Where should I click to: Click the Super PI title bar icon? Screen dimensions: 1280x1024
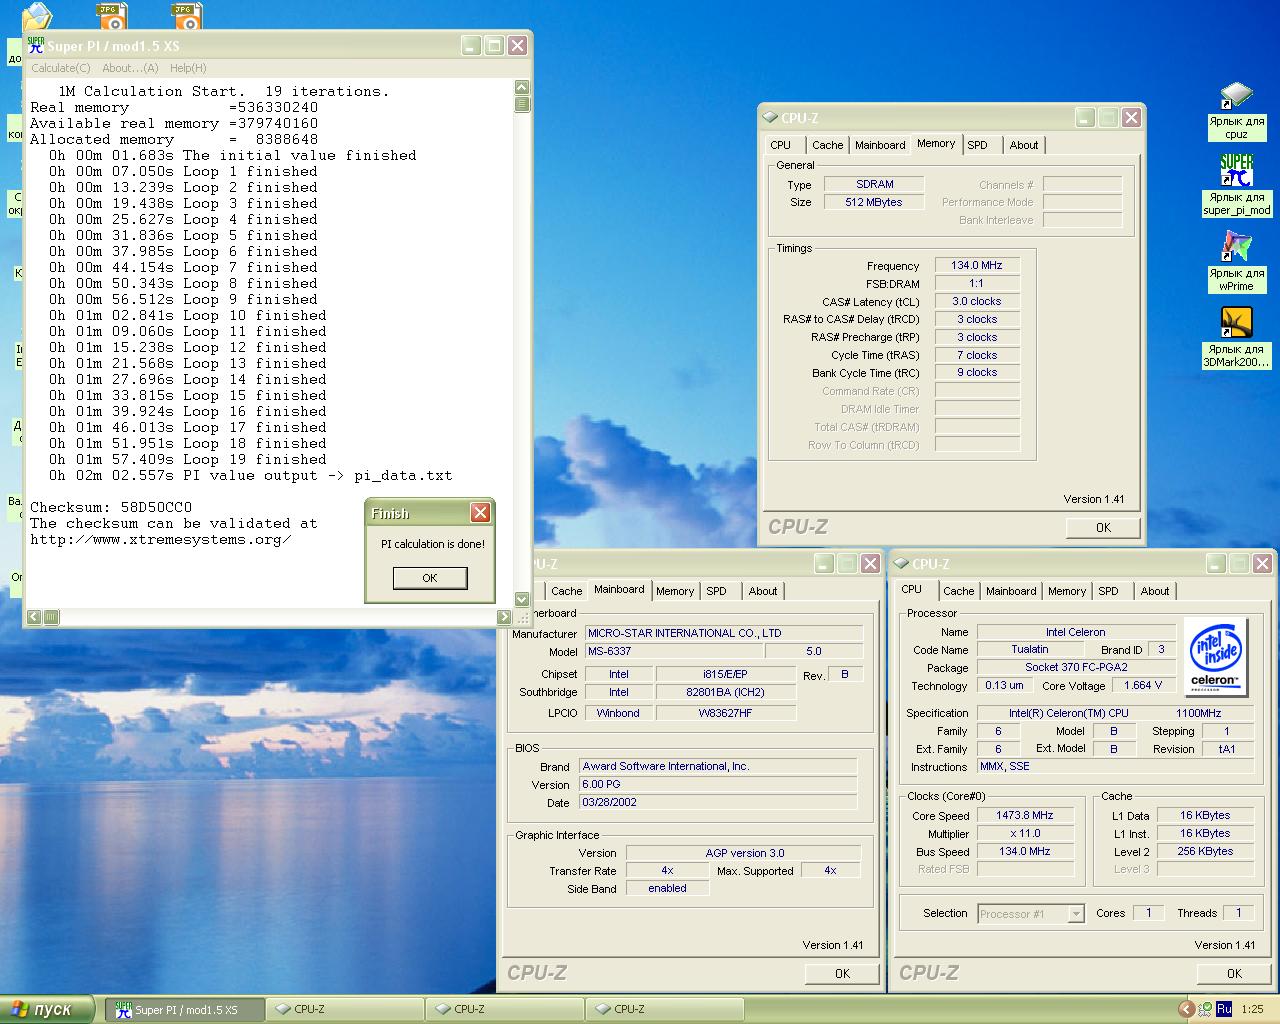click(x=36, y=45)
